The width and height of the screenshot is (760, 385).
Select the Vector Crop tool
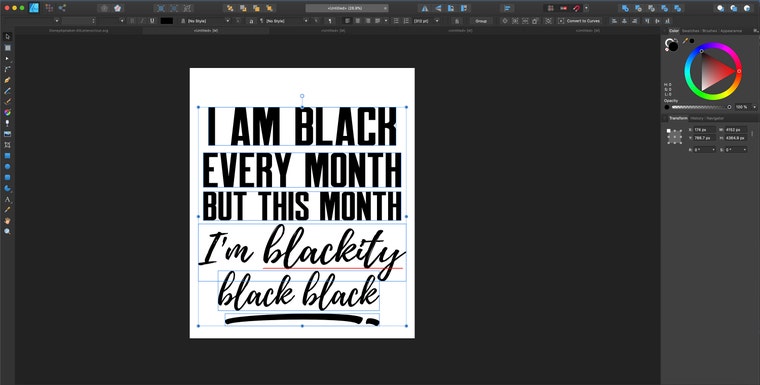pos(7,145)
